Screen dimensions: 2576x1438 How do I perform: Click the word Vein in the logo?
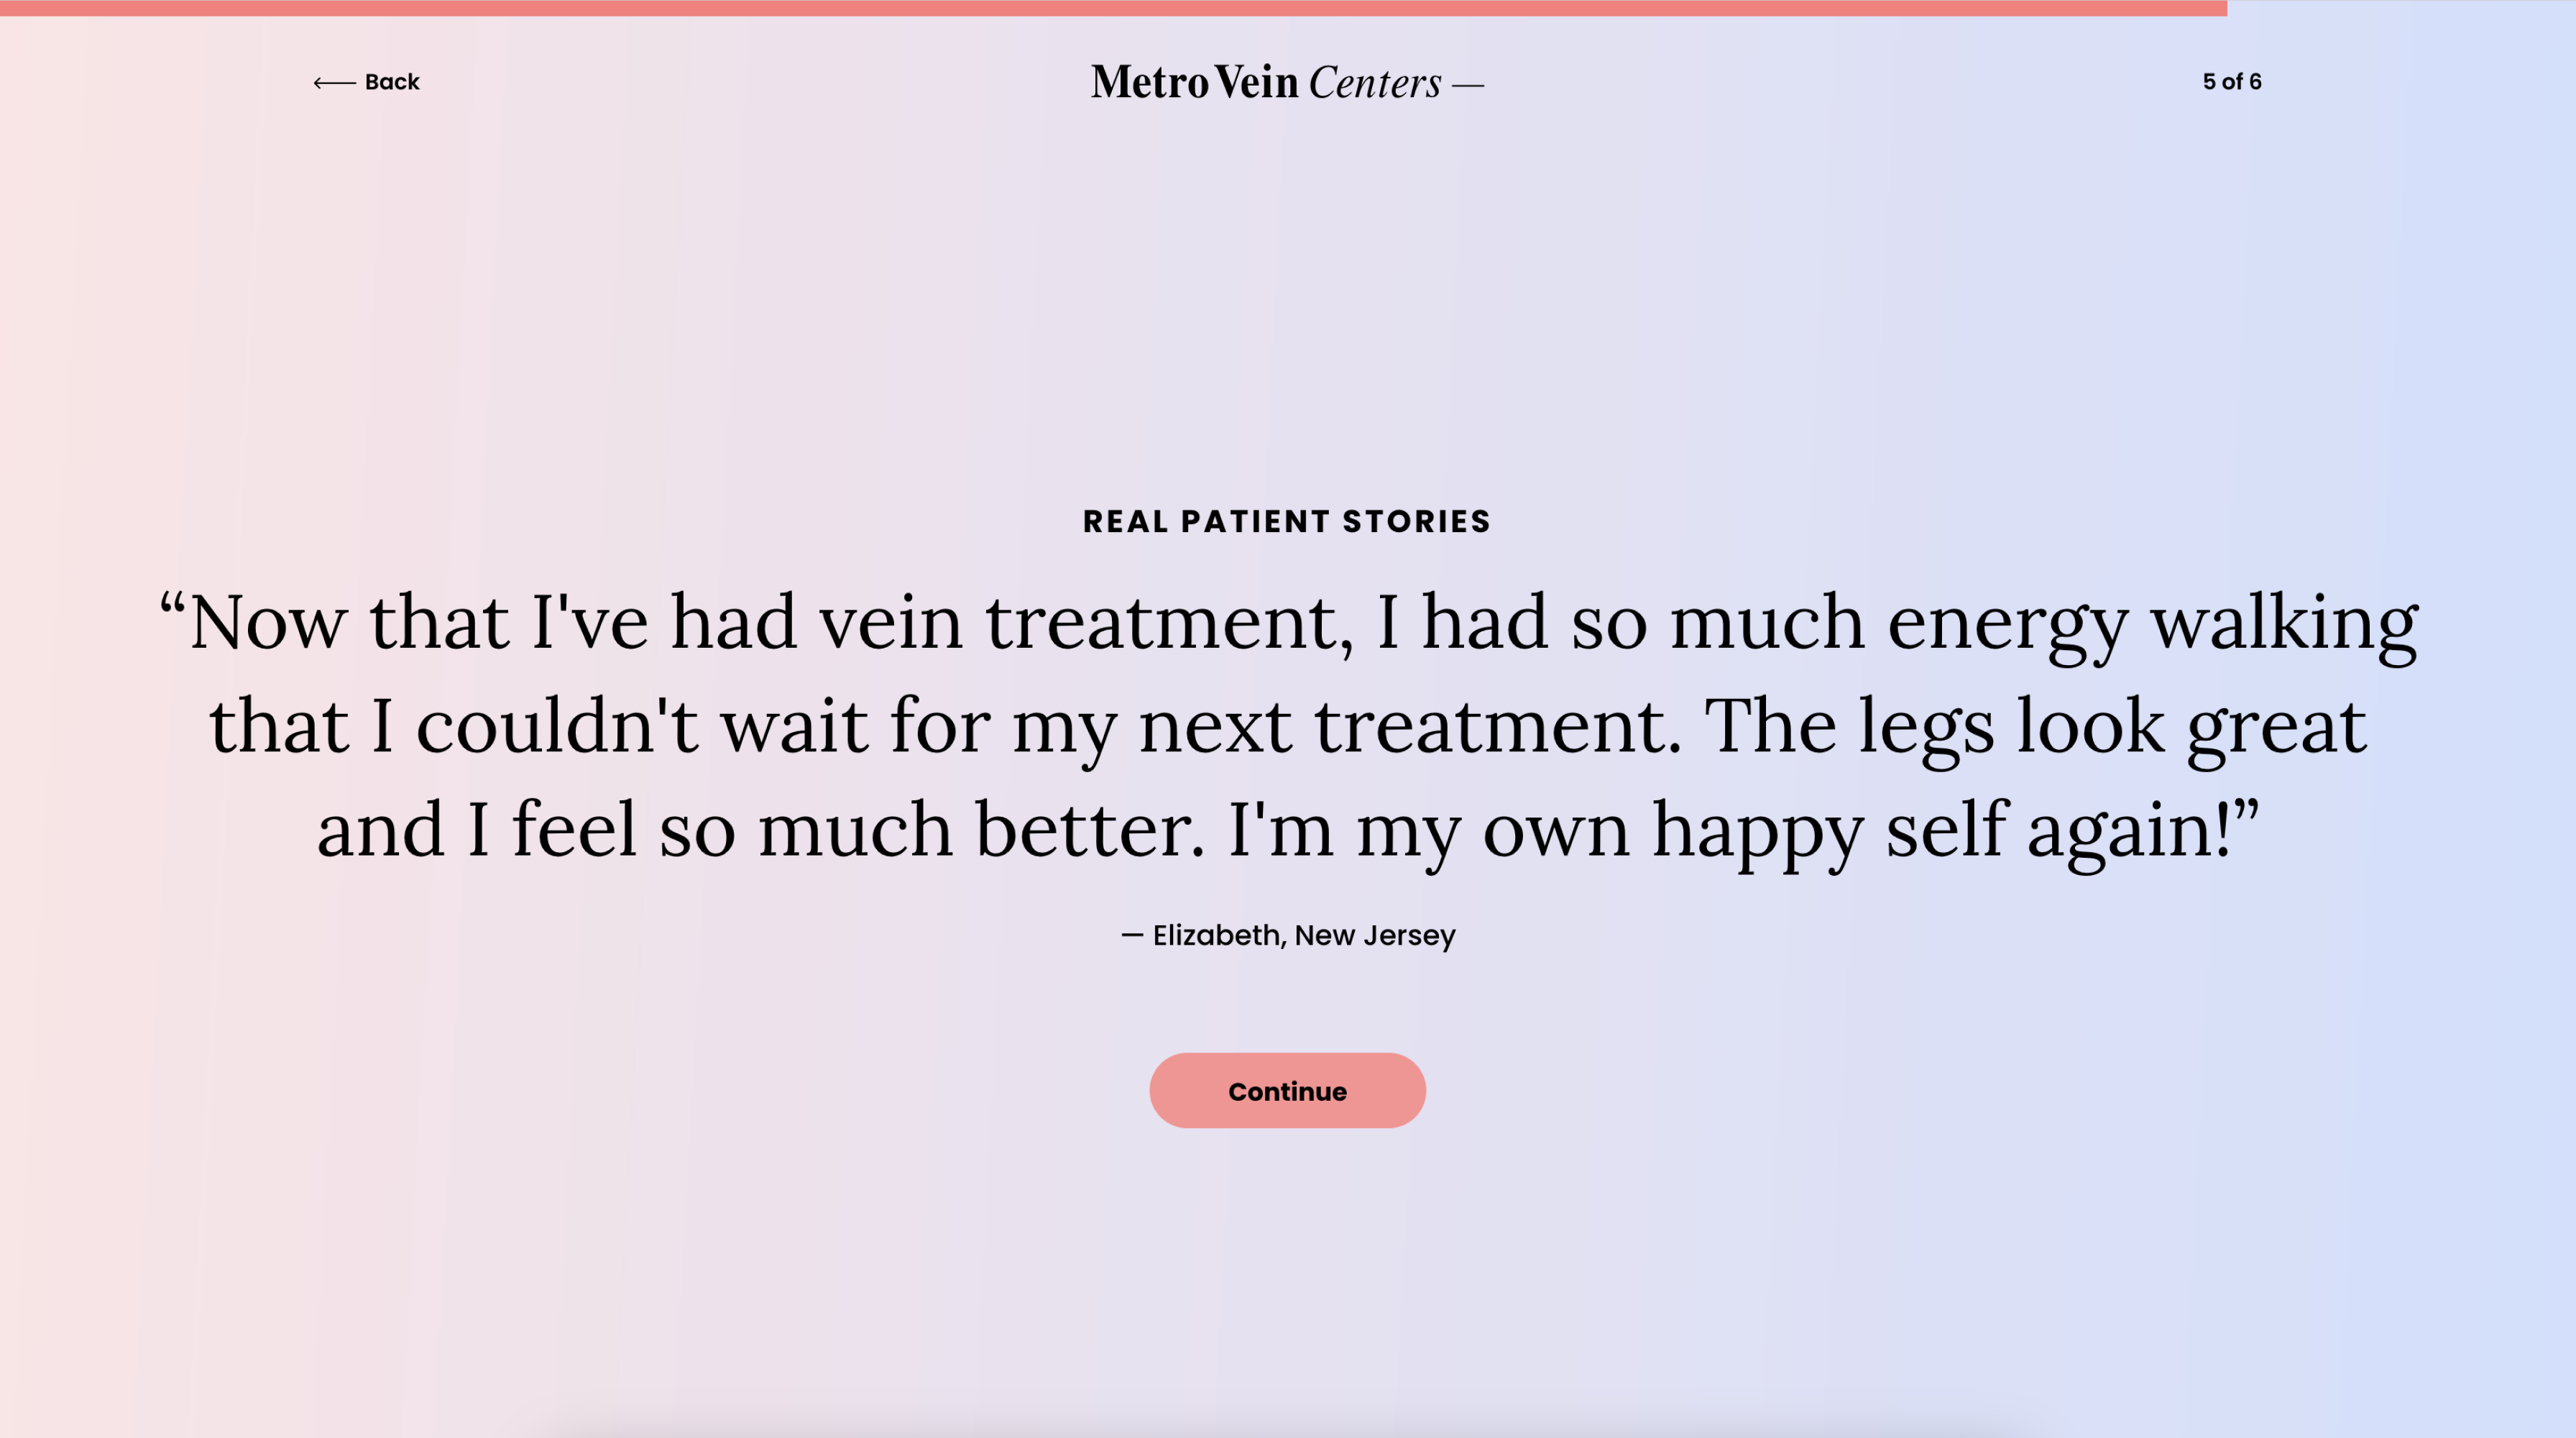[x=1256, y=82]
